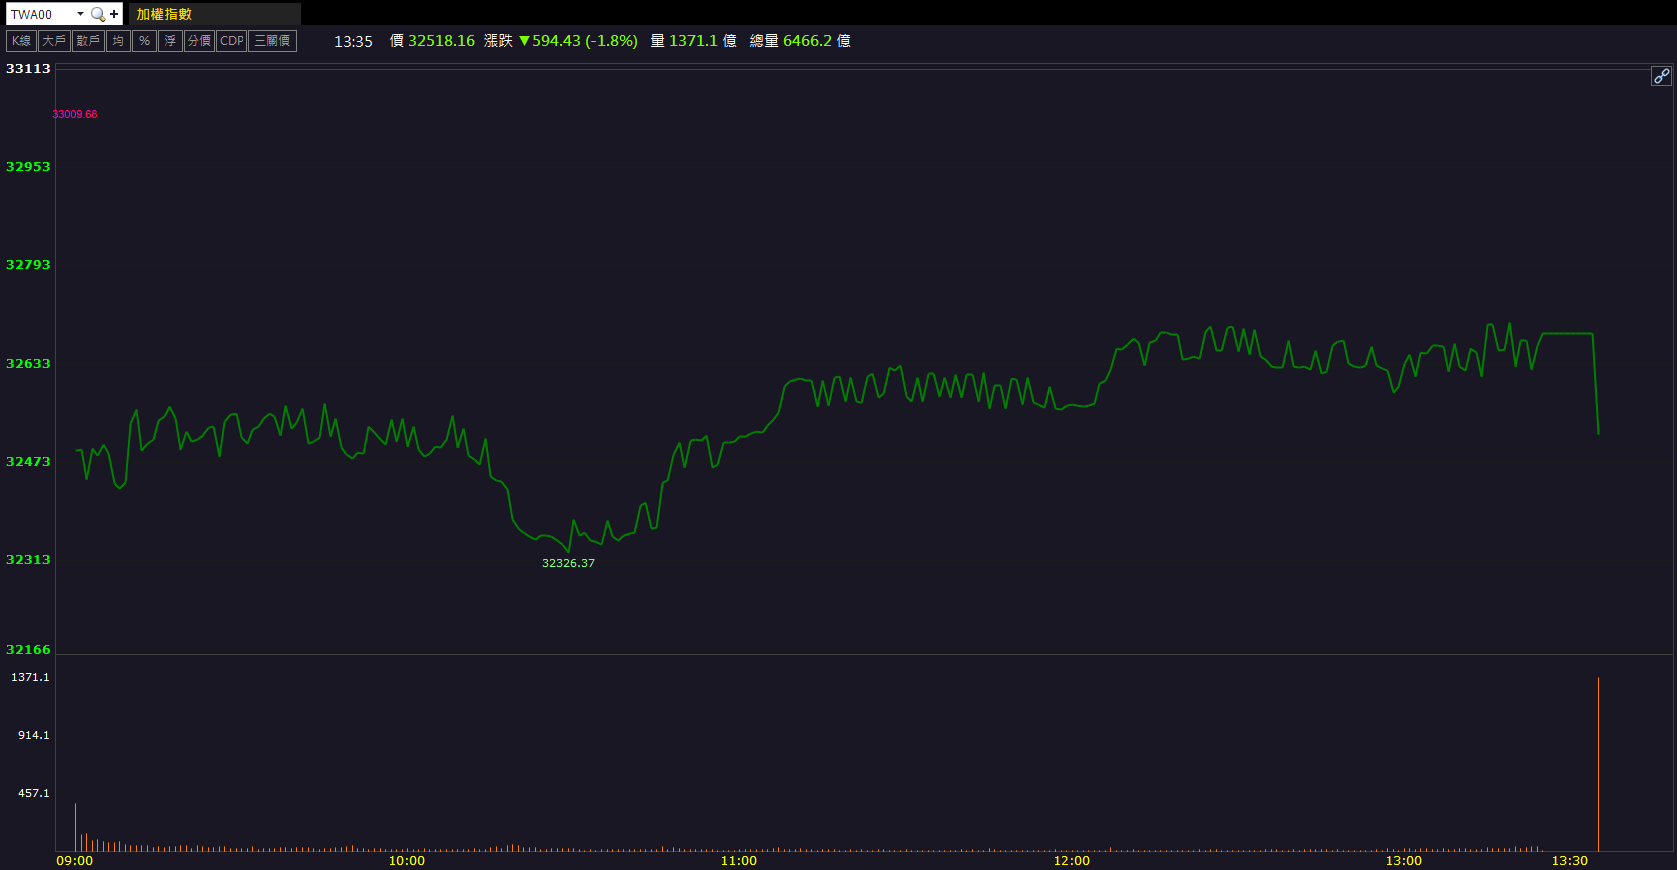Click the 11:00 time axis label

739,860
